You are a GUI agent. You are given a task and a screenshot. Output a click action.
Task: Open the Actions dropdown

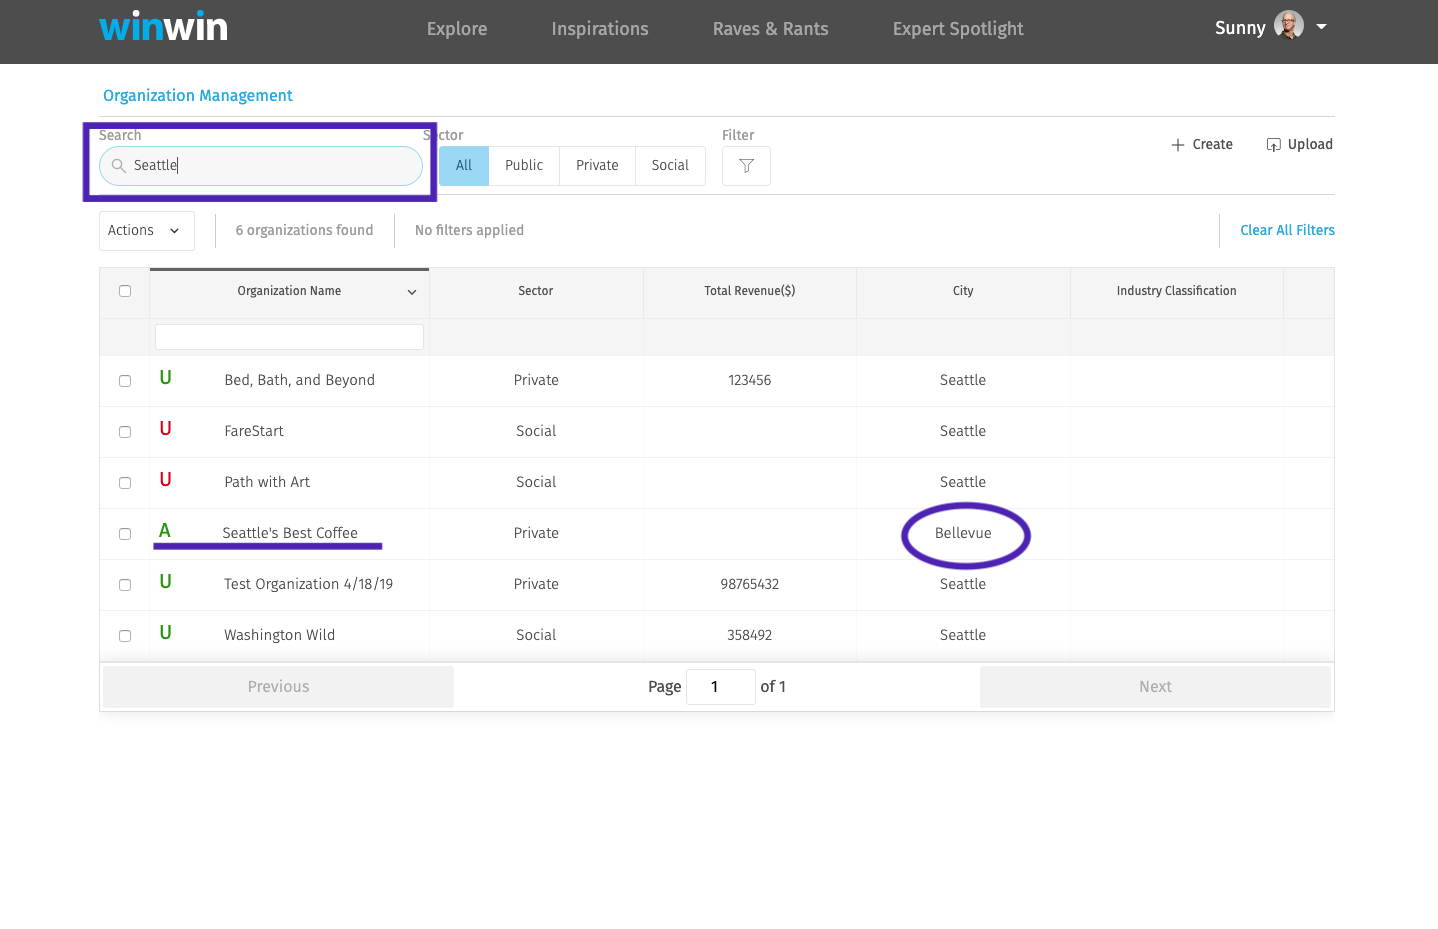(146, 230)
